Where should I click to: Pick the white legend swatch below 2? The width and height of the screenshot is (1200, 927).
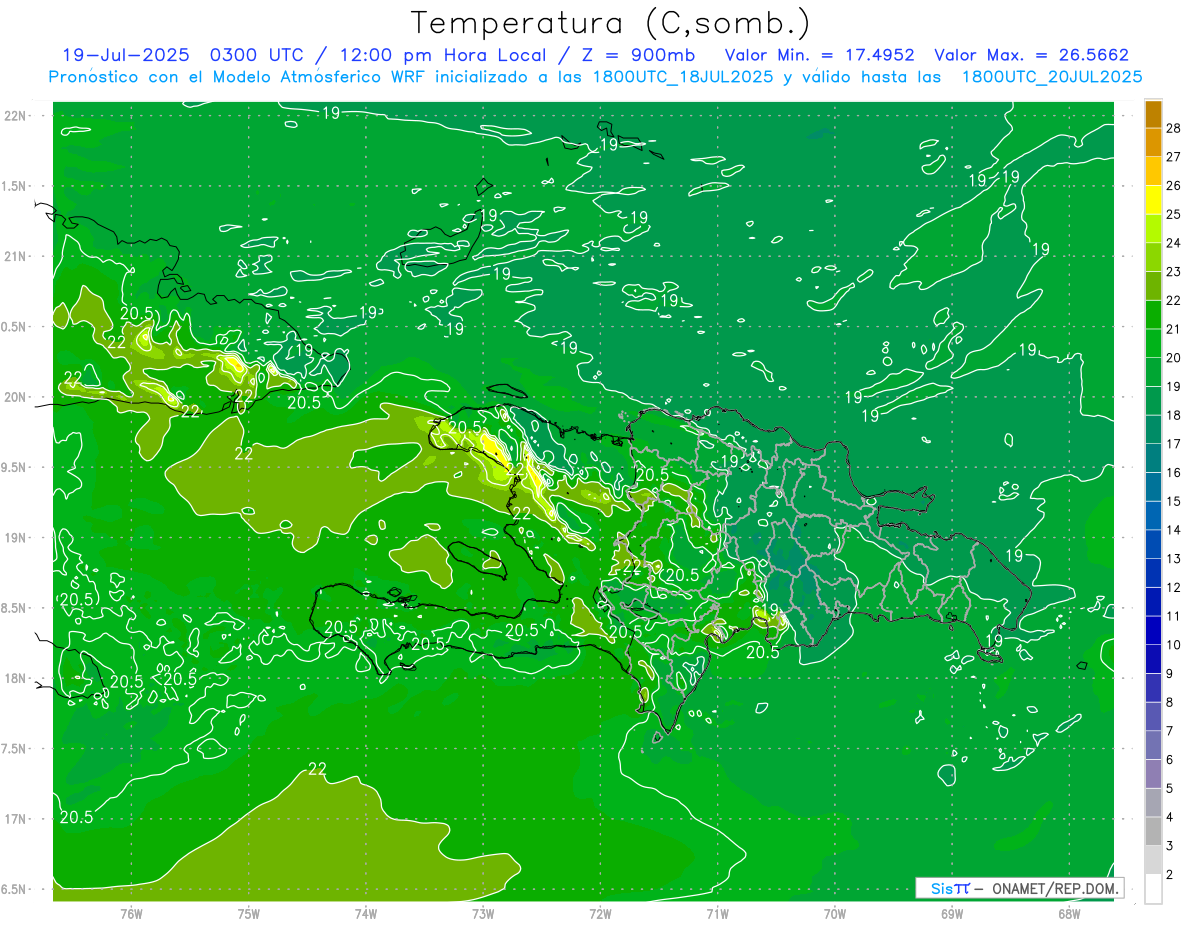tap(1154, 889)
